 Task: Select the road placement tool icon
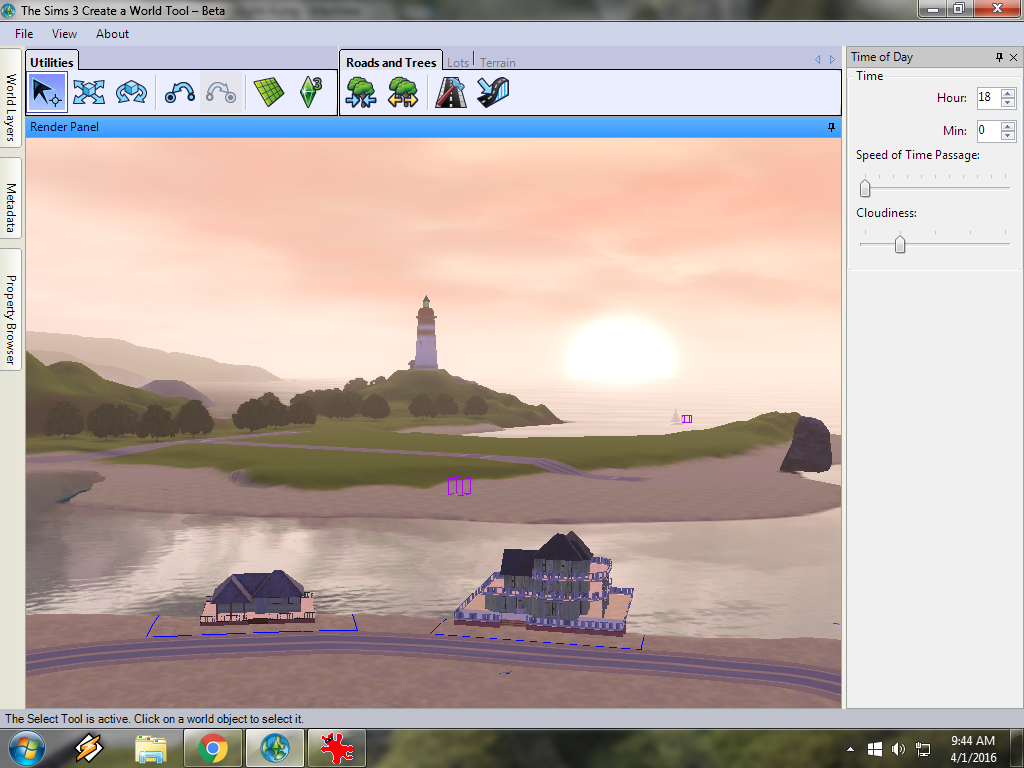[x=451, y=93]
